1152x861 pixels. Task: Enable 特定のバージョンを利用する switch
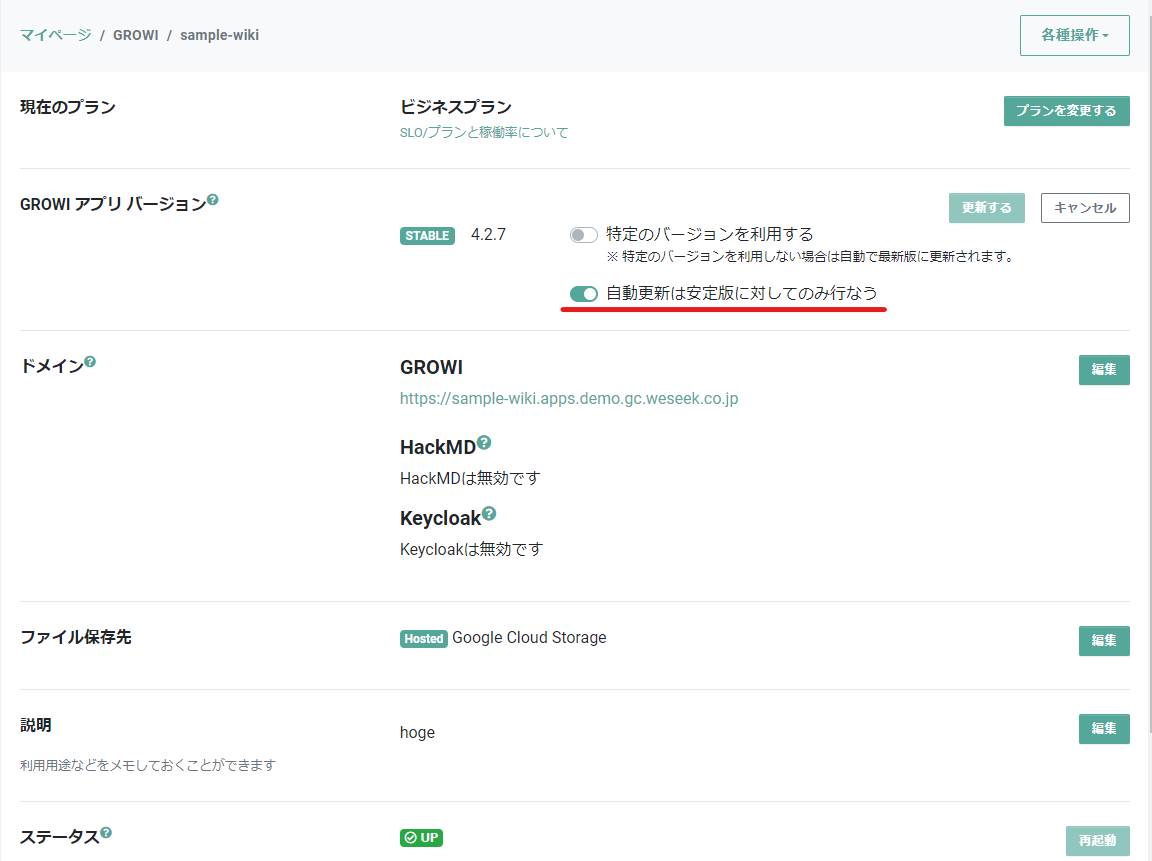point(583,235)
